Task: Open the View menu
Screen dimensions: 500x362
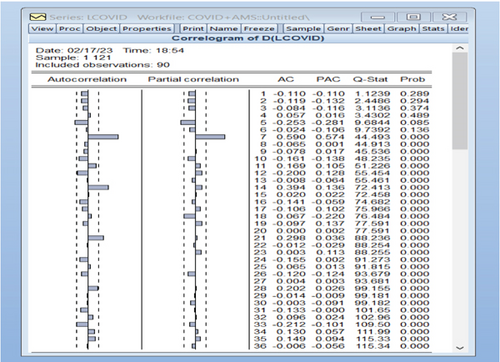Action: [x=42, y=29]
